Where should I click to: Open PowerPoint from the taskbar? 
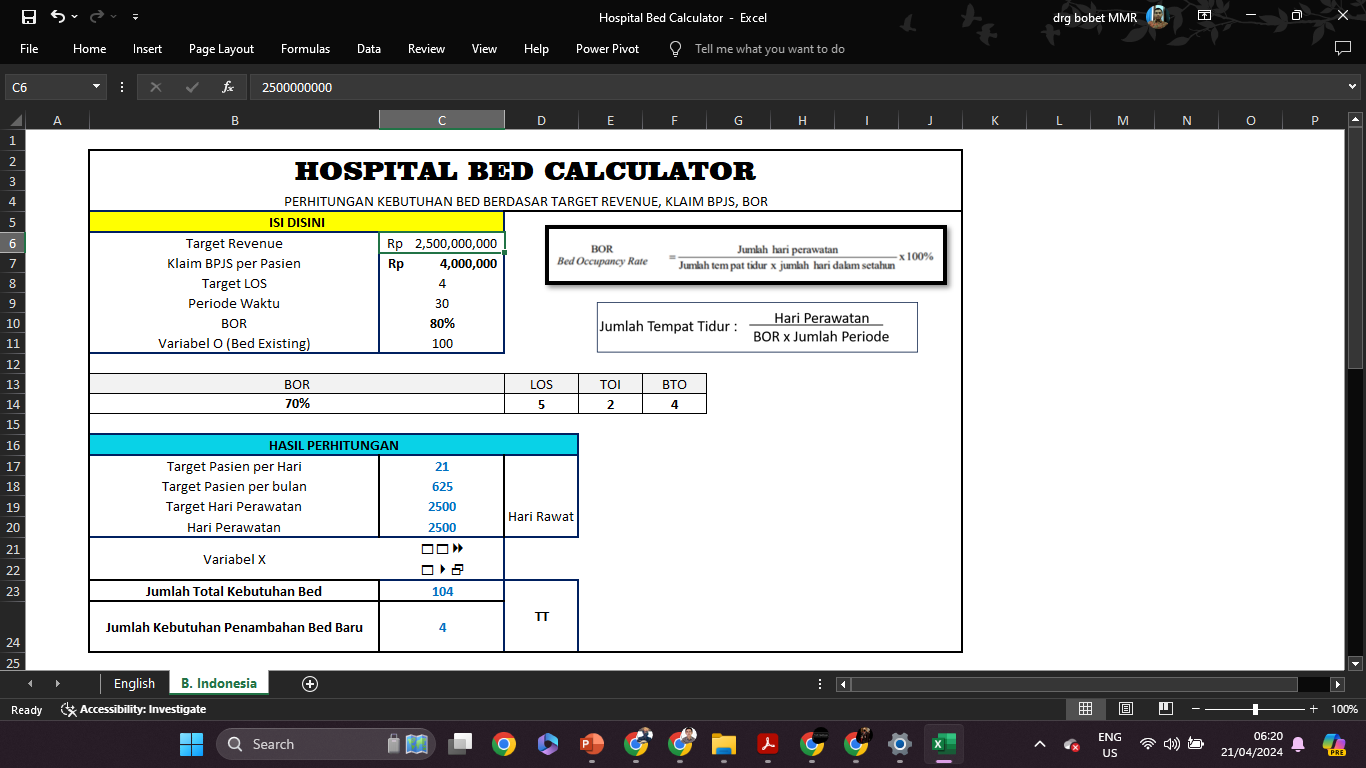point(591,744)
